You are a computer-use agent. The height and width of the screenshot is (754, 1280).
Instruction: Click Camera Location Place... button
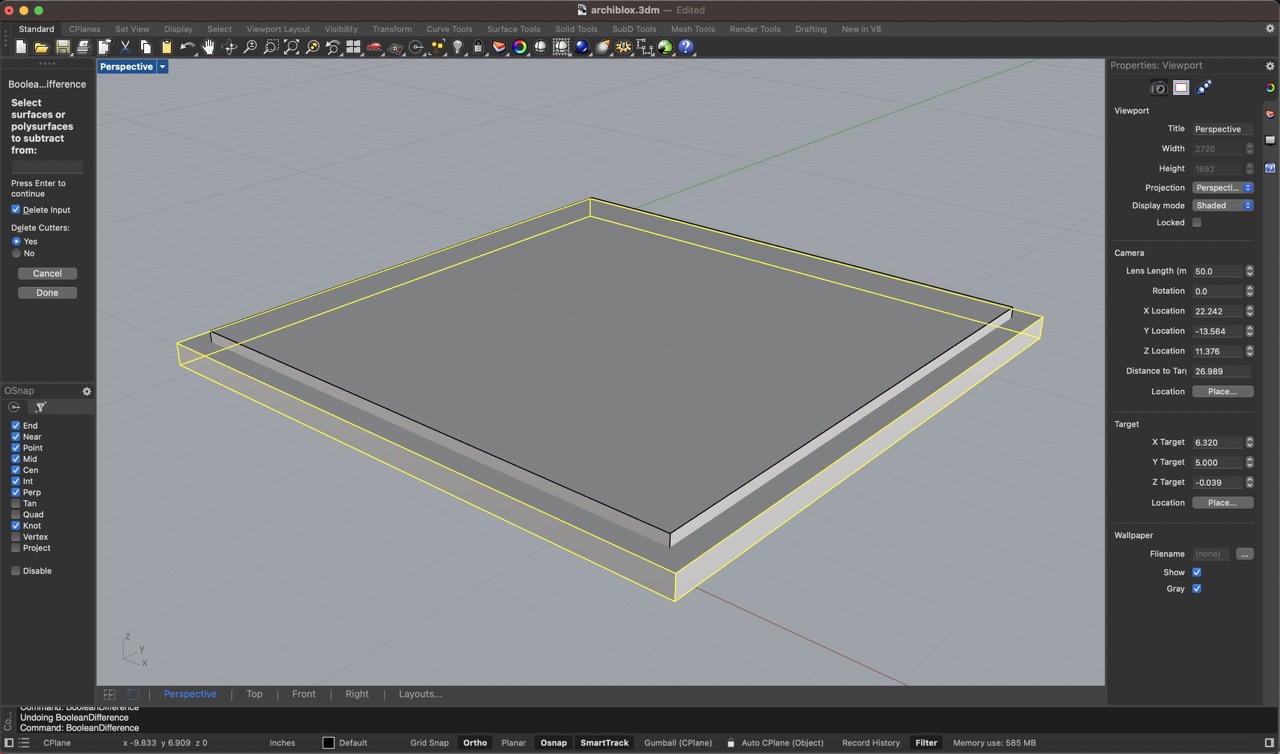1223,392
